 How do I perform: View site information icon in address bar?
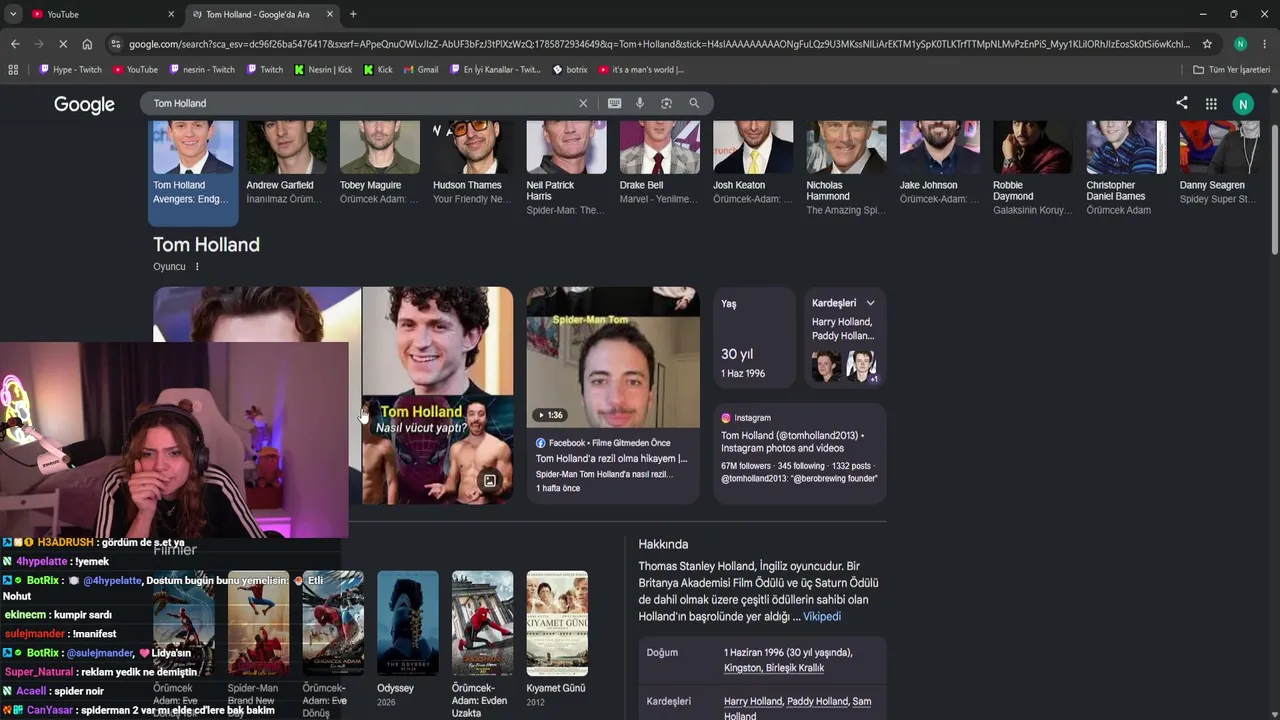coord(116,44)
